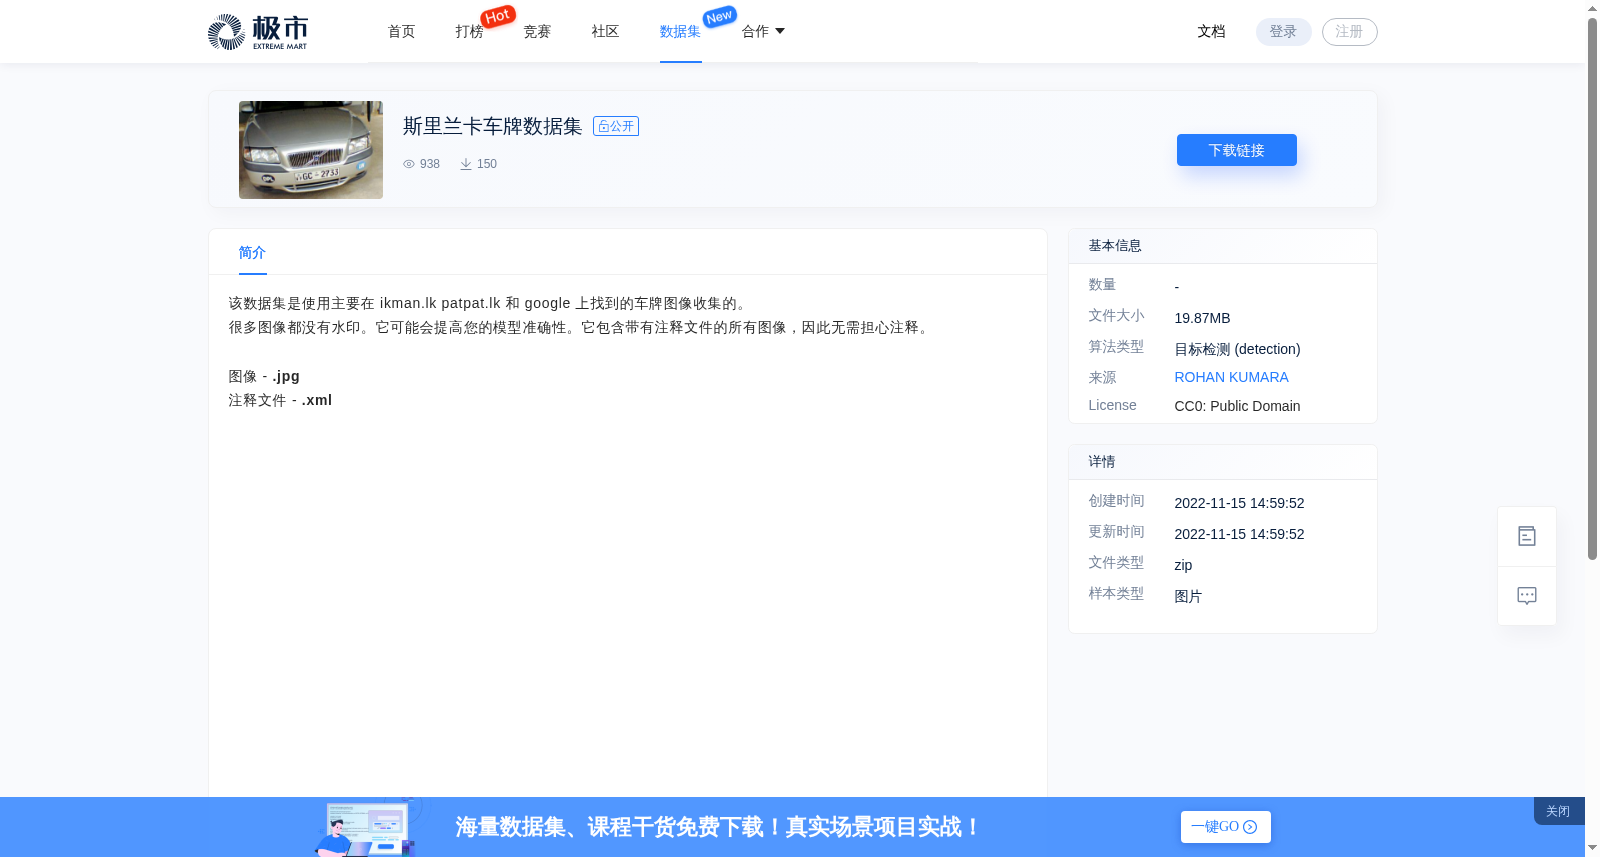Click the car dataset thumbnail image
Viewport: 1600px width, 857px height.
(x=311, y=150)
